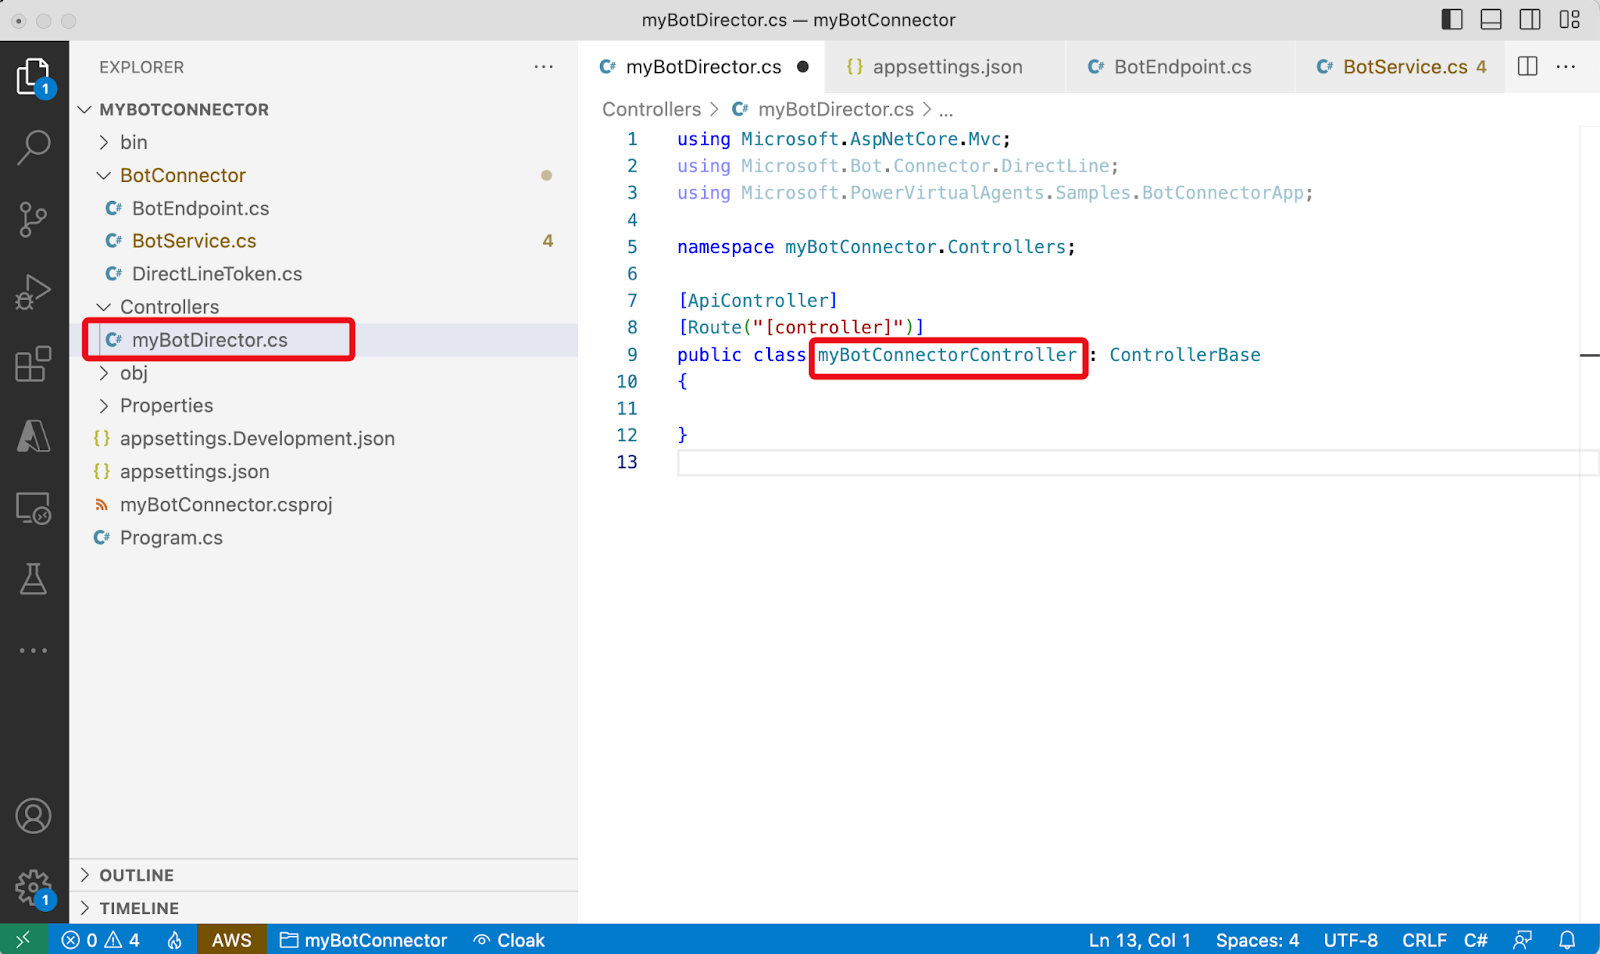Expand the bin folder
This screenshot has height=954, width=1600.
pos(324,142)
